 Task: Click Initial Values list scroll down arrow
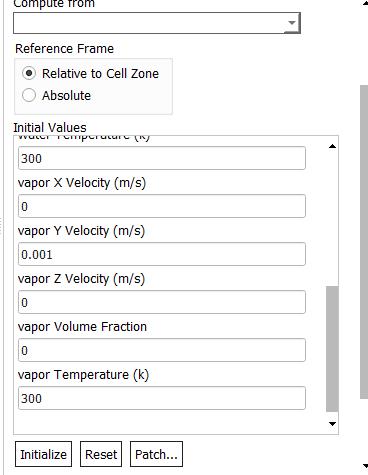click(332, 424)
